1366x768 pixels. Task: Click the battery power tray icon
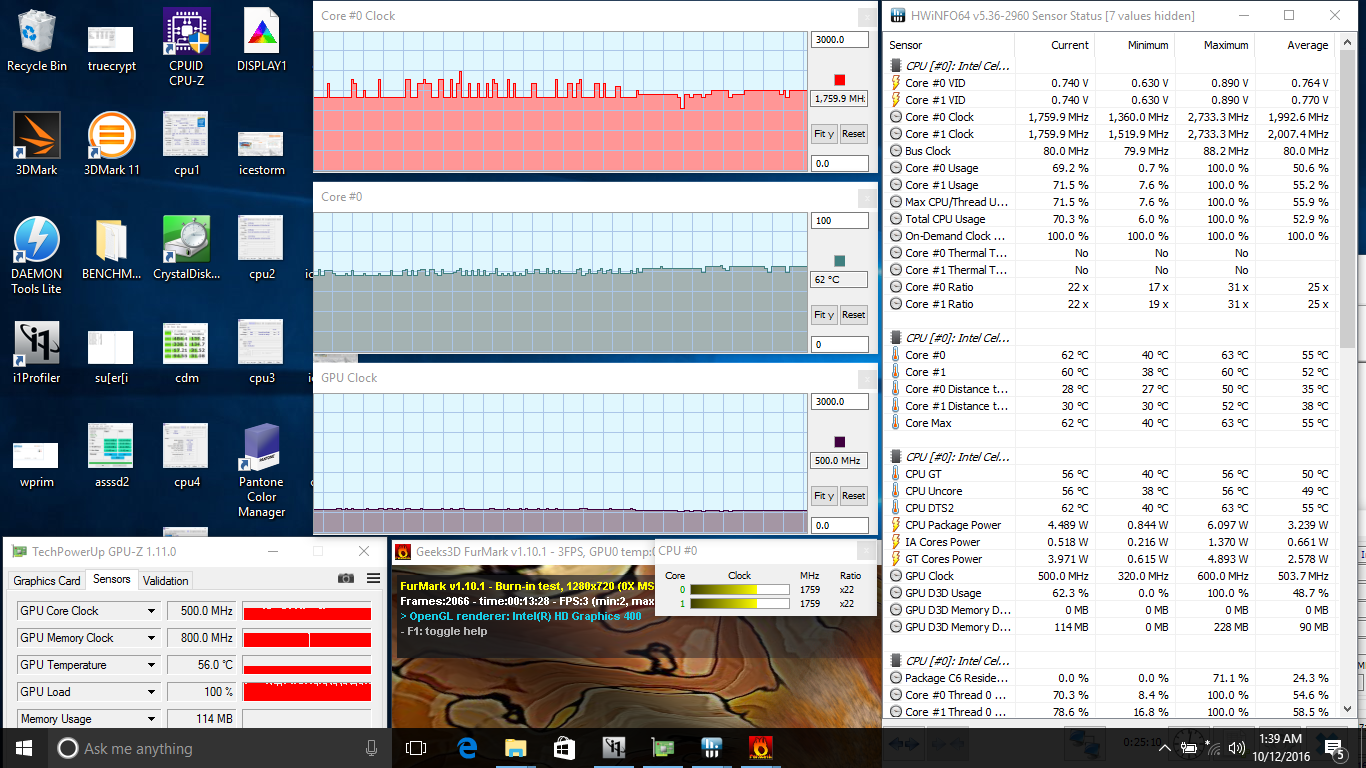pos(1189,748)
